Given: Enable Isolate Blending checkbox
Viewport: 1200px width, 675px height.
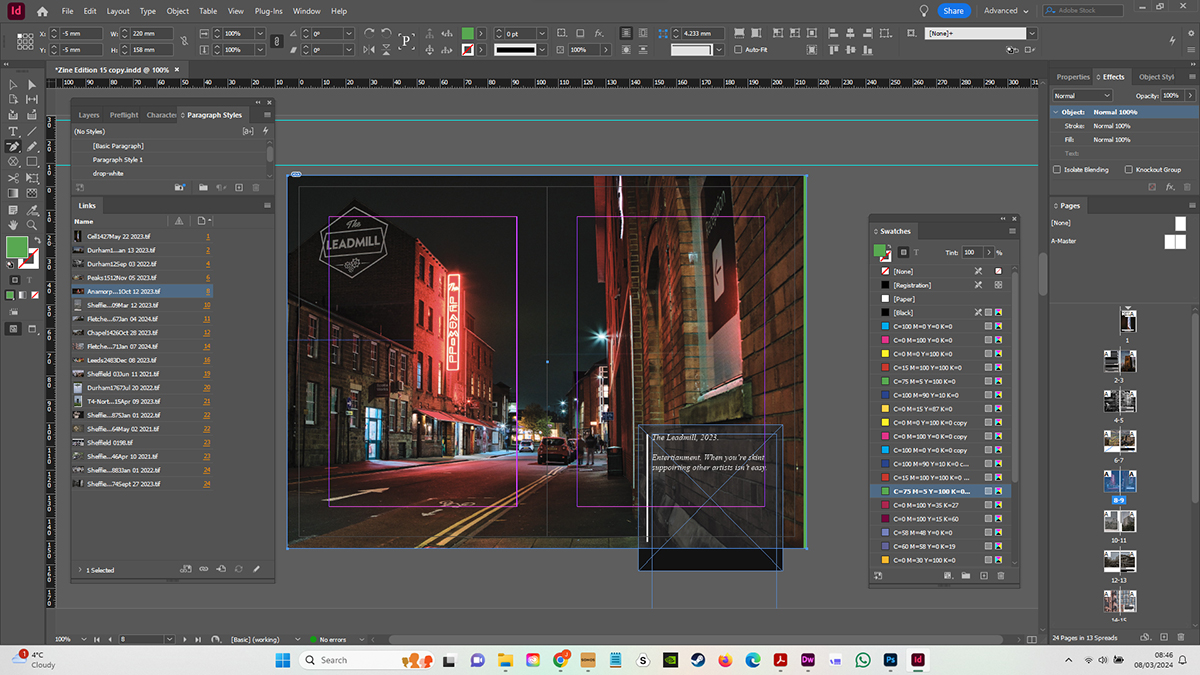Looking at the screenshot, I should [x=1057, y=170].
